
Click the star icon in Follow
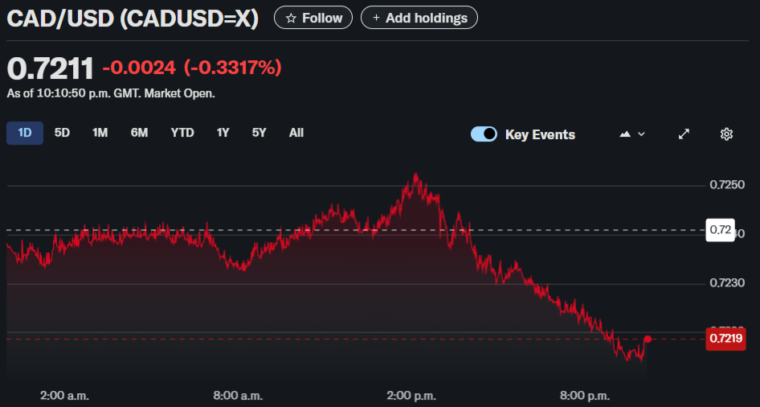291,18
